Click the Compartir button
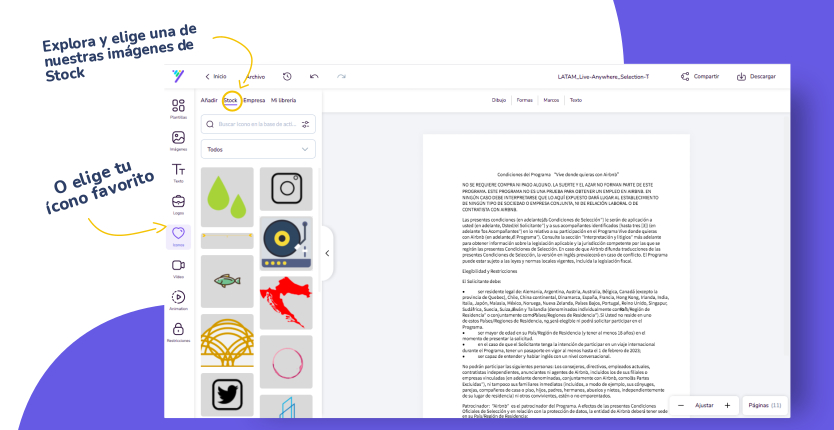Image resolution: width=834 pixels, height=430 pixels. [x=700, y=76]
